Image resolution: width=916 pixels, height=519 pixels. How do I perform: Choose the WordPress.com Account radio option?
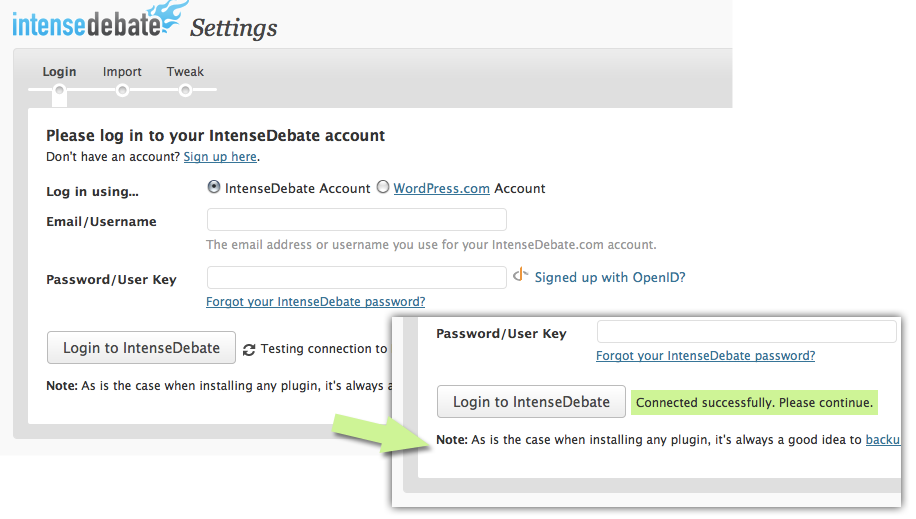[x=383, y=187]
